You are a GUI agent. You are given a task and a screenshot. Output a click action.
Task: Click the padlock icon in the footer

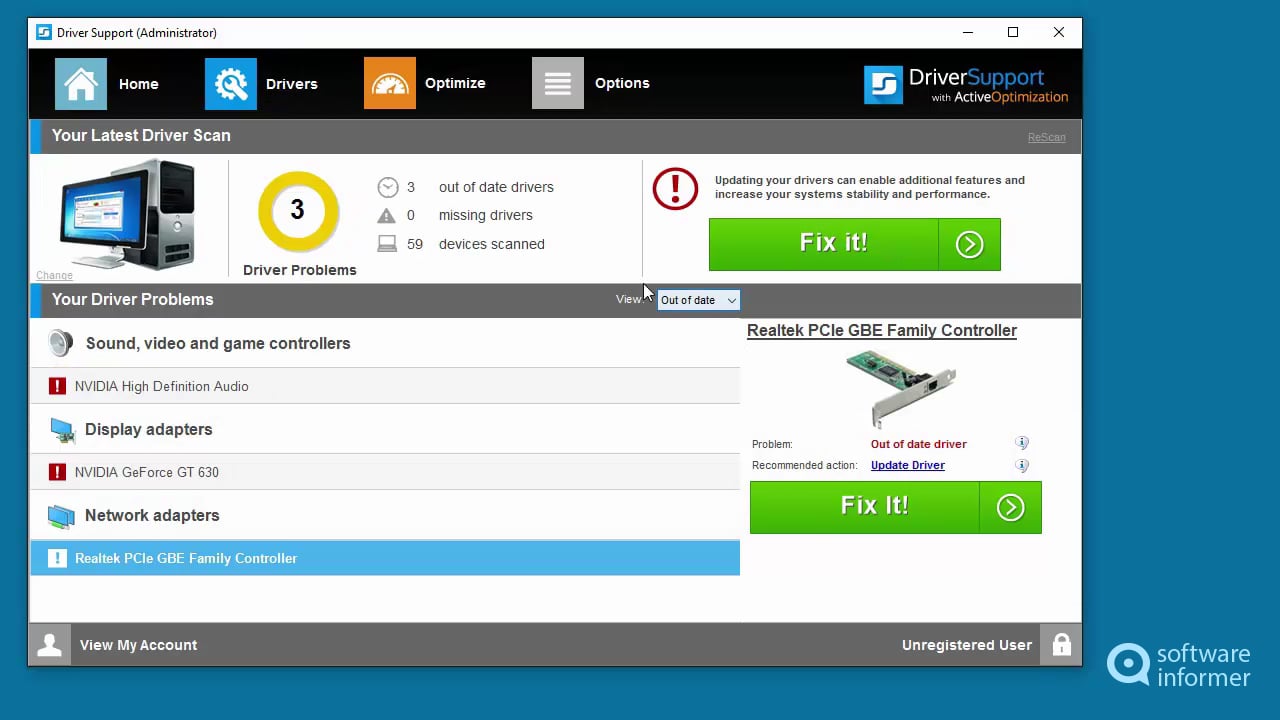[x=1061, y=645]
